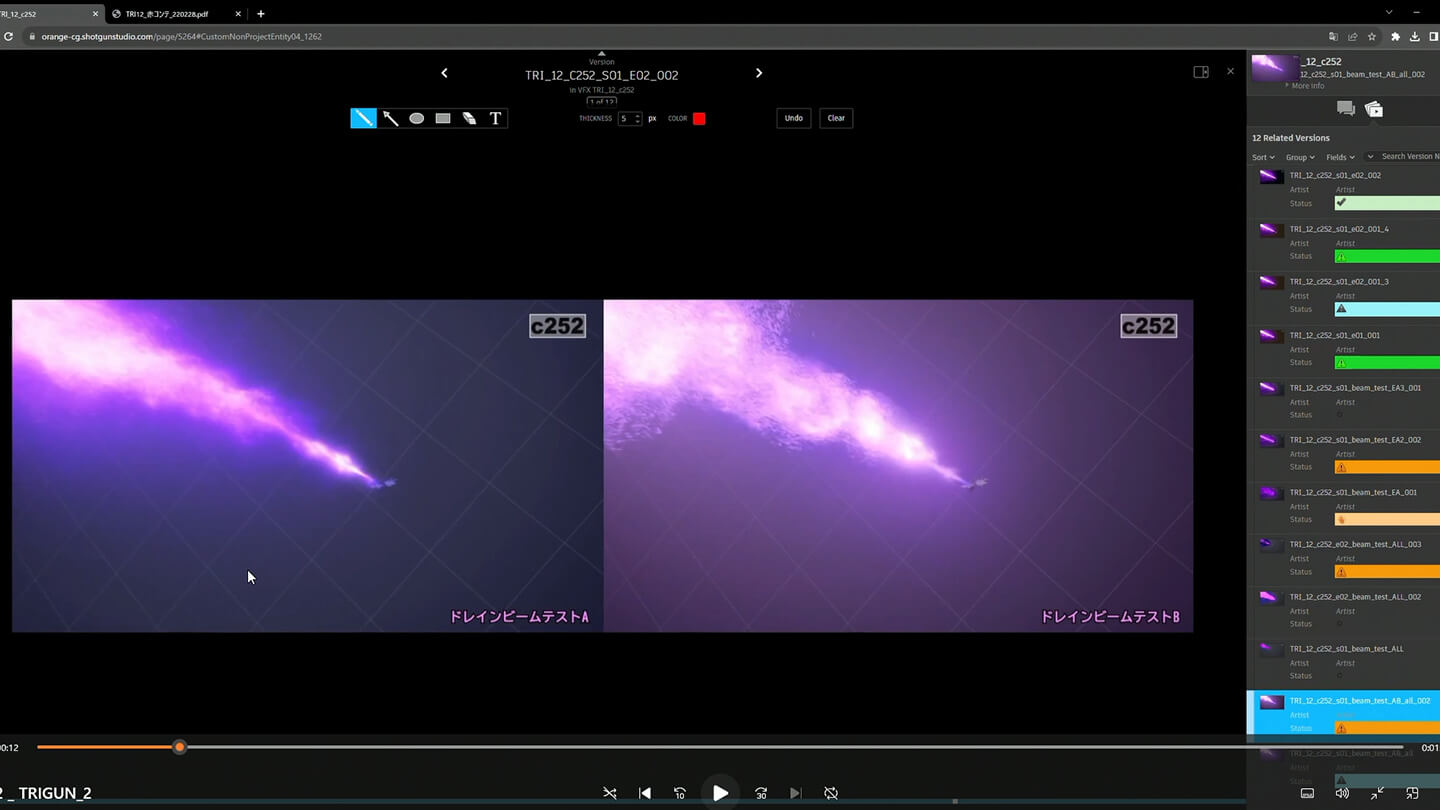Screen dimensions: 1440x810
Task: Select version TRI_12_c252_s01_e02_001_4
Action: [x=1339, y=229]
